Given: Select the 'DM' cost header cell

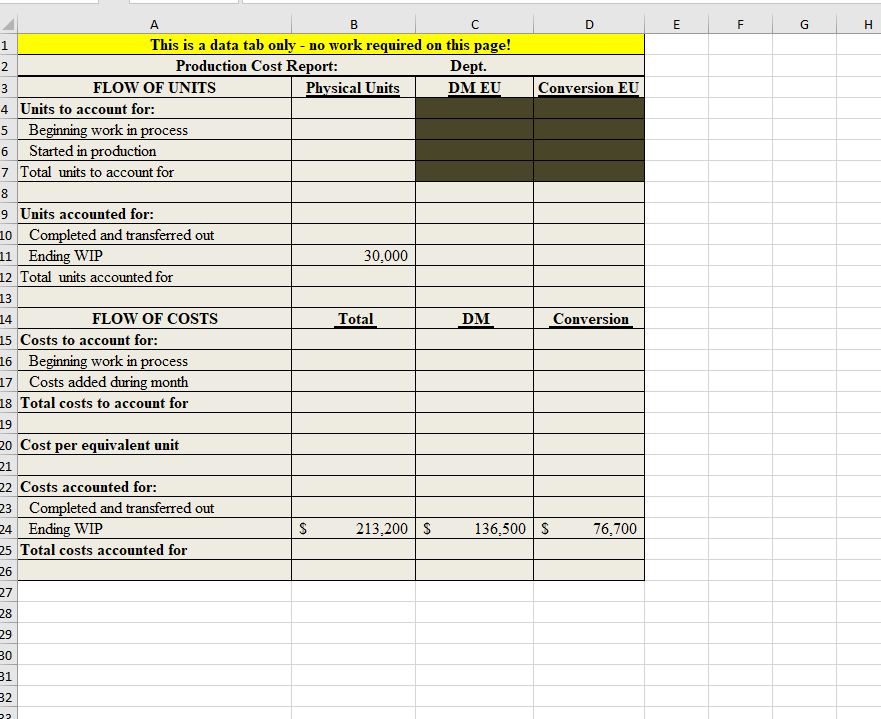Looking at the screenshot, I should pos(475,318).
